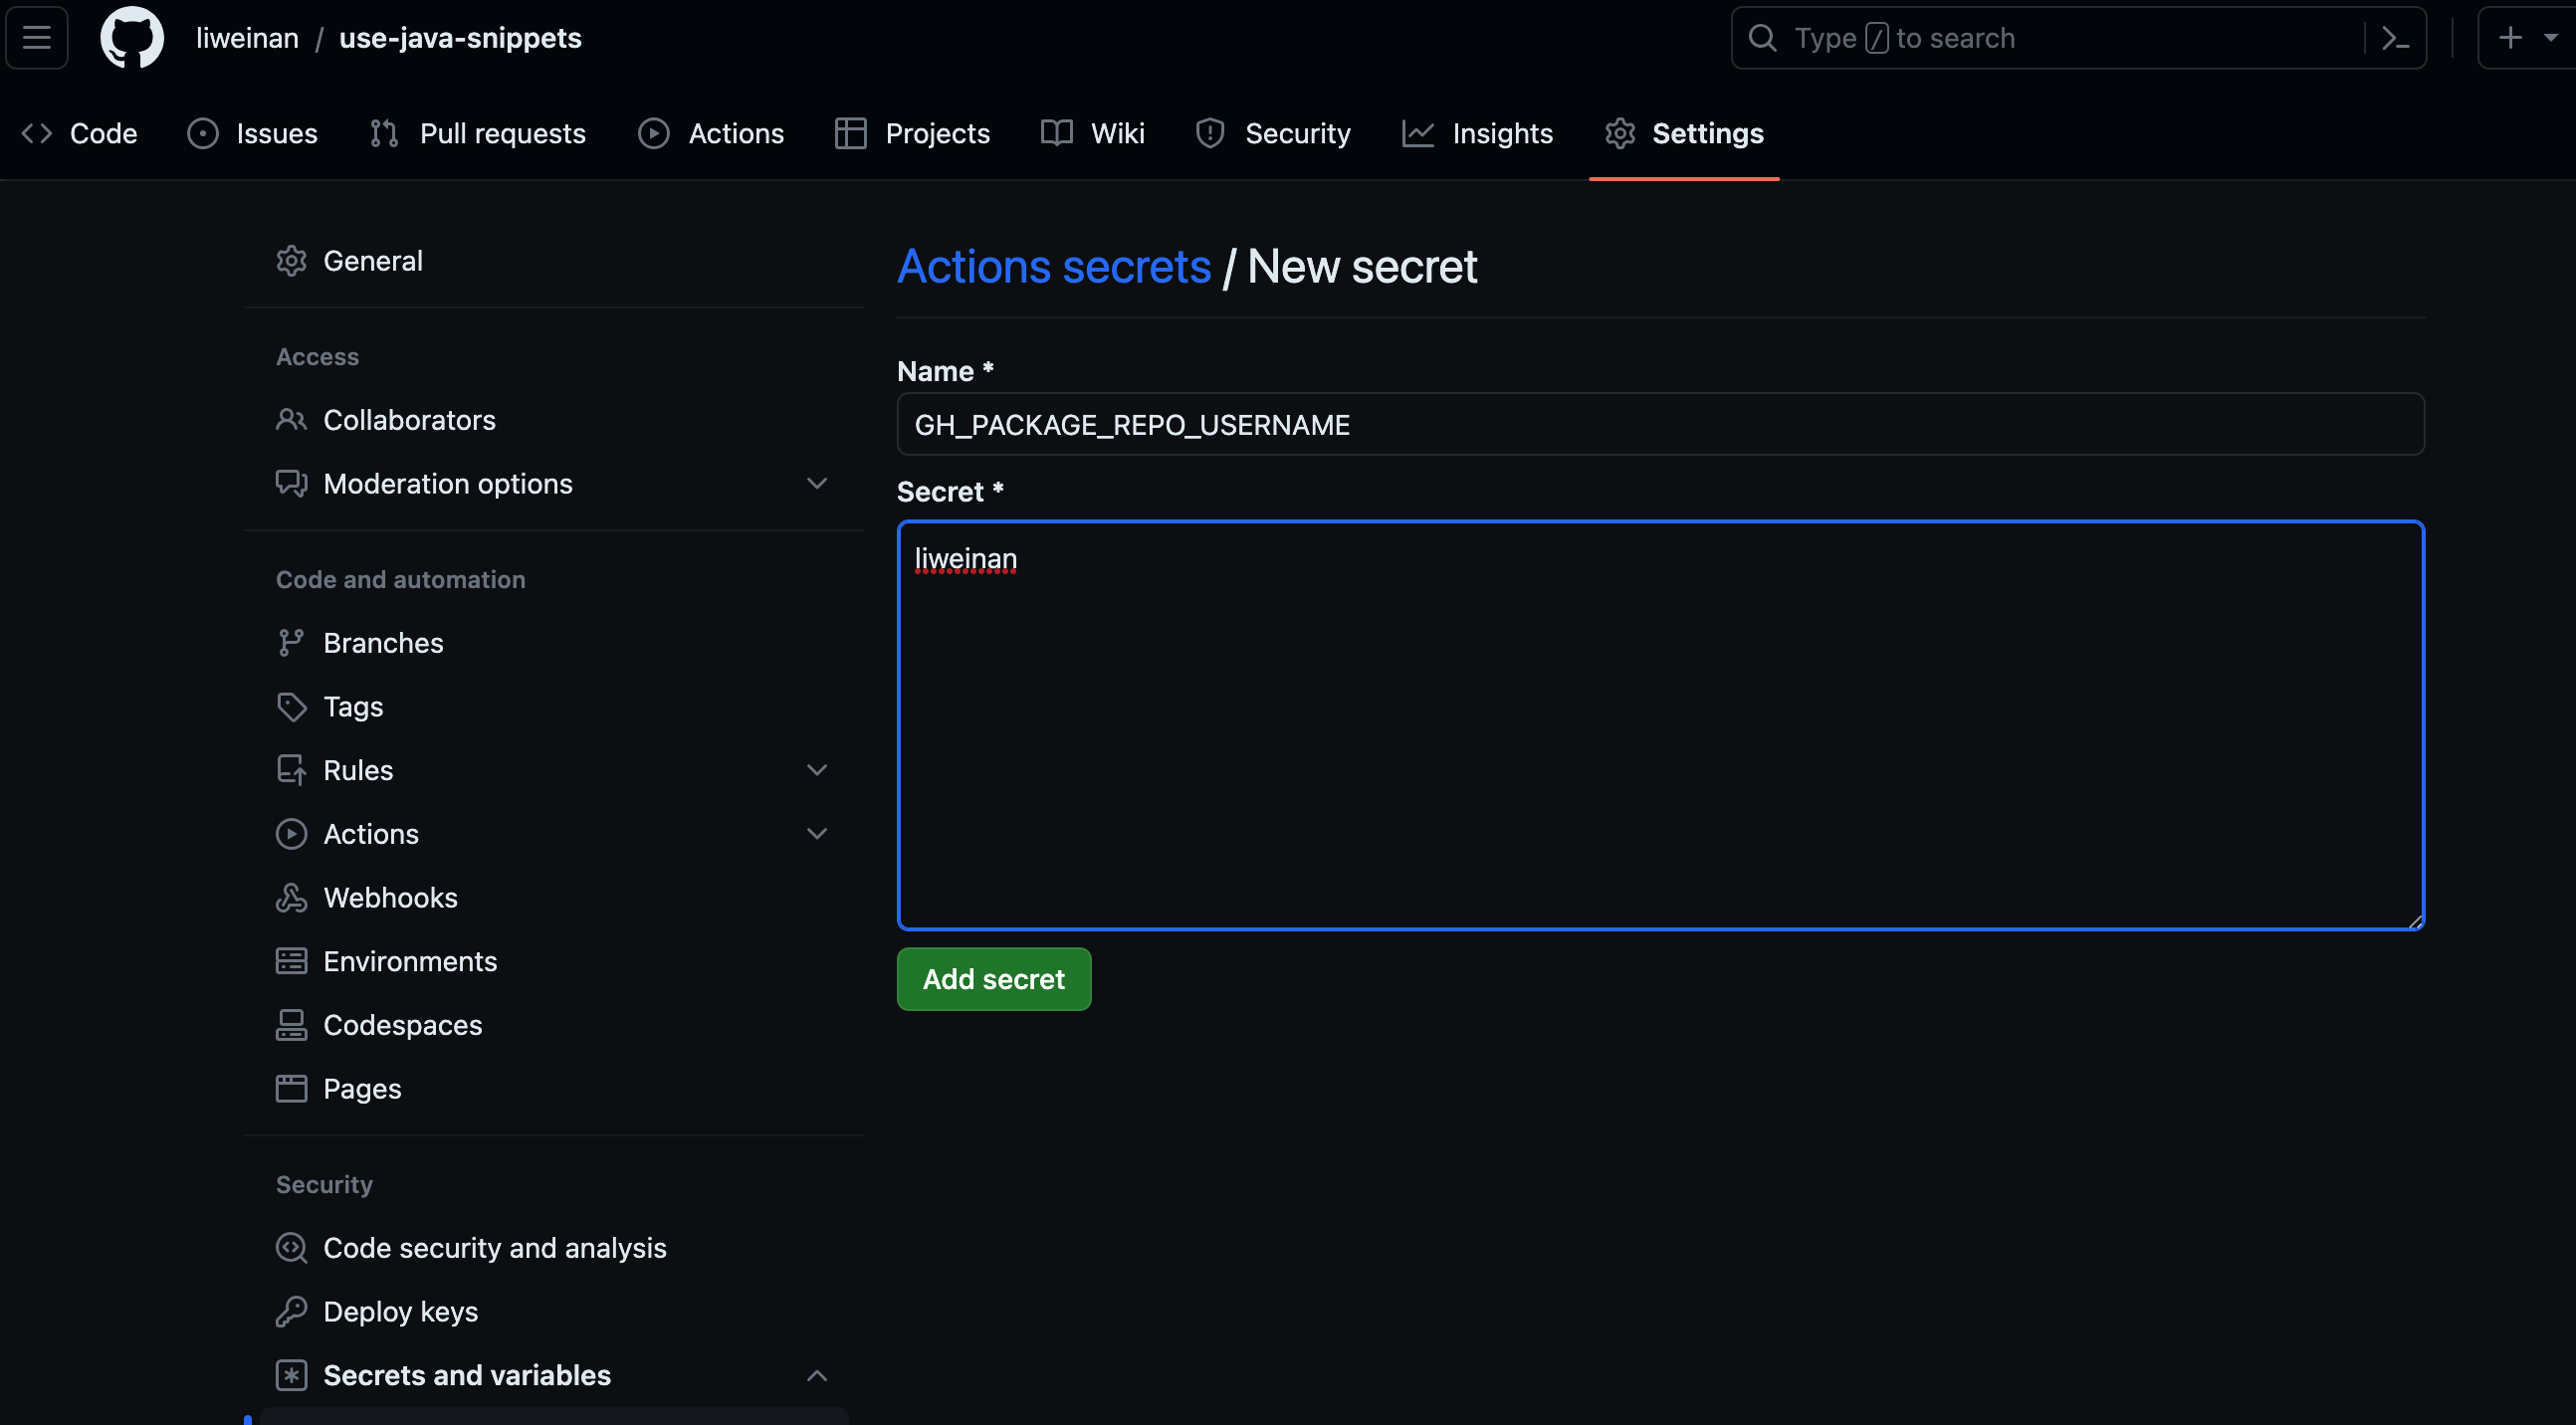The width and height of the screenshot is (2576, 1425).
Task: Open the create new dropdown arrow
Action: click(x=2551, y=38)
